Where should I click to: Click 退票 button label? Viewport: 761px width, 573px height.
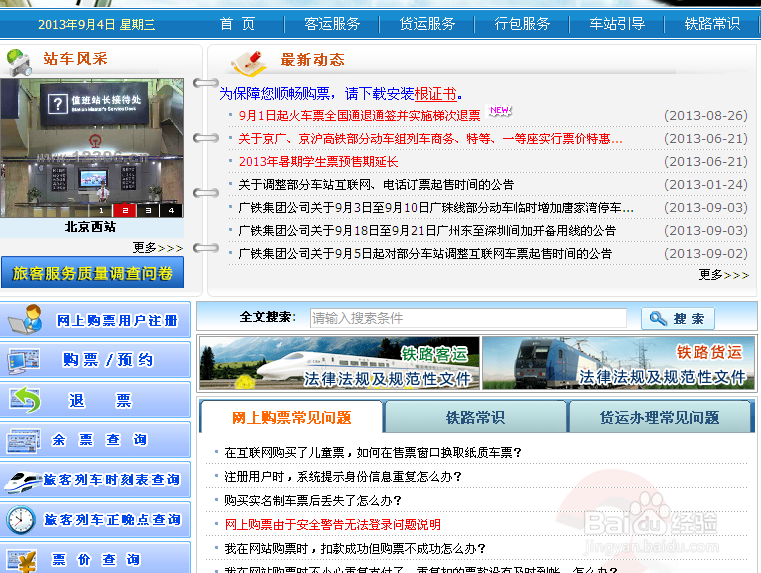point(100,400)
